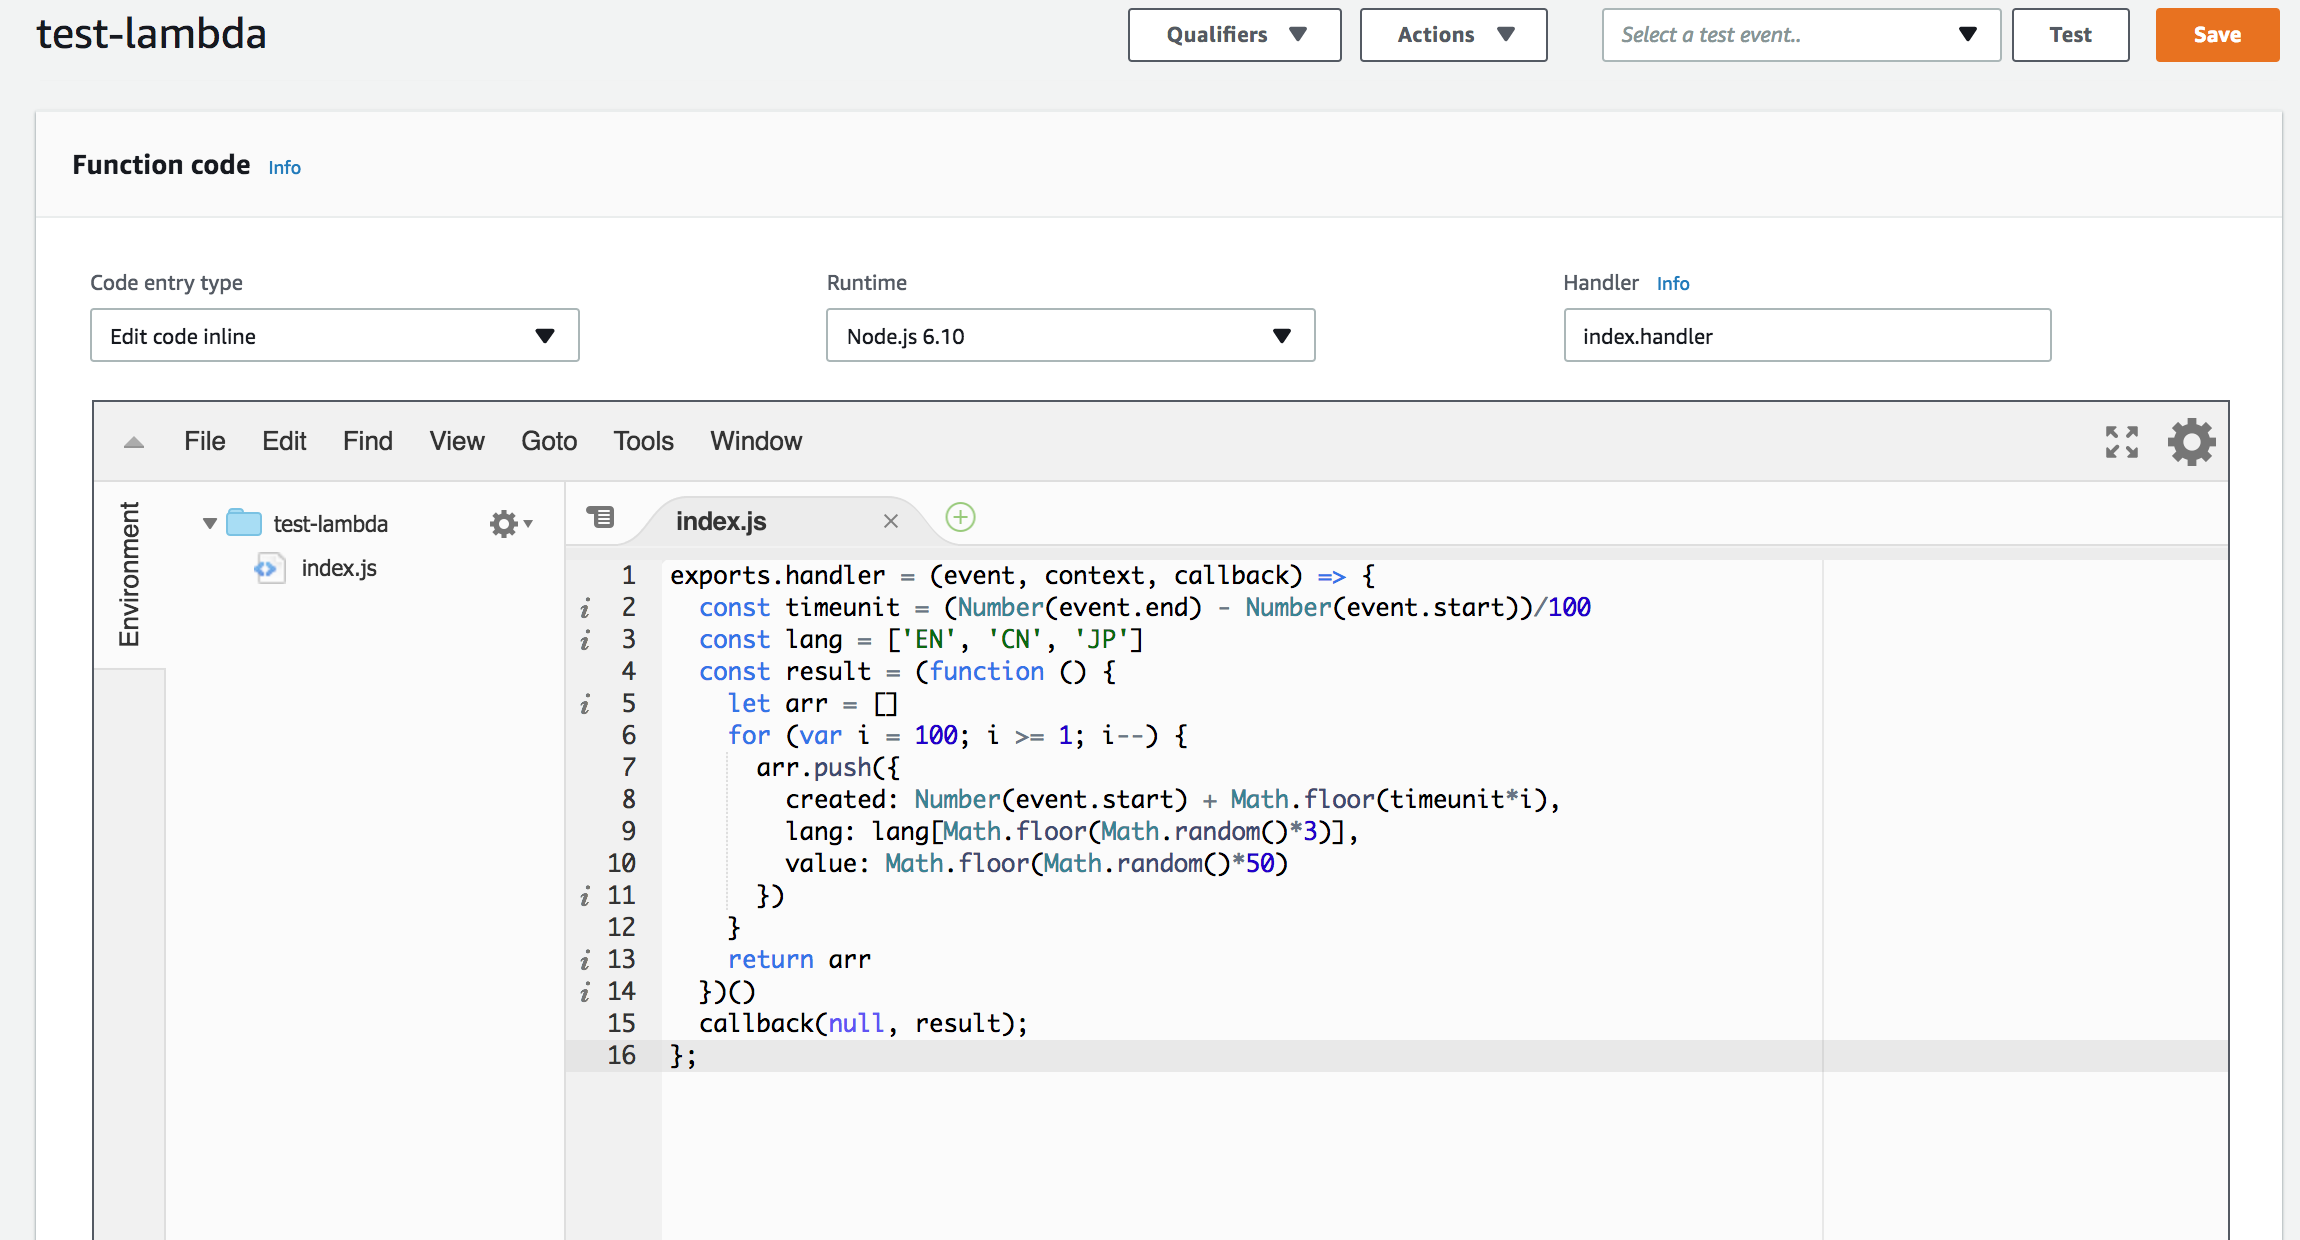
Task: Open the File menu
Action: (203, 441)
